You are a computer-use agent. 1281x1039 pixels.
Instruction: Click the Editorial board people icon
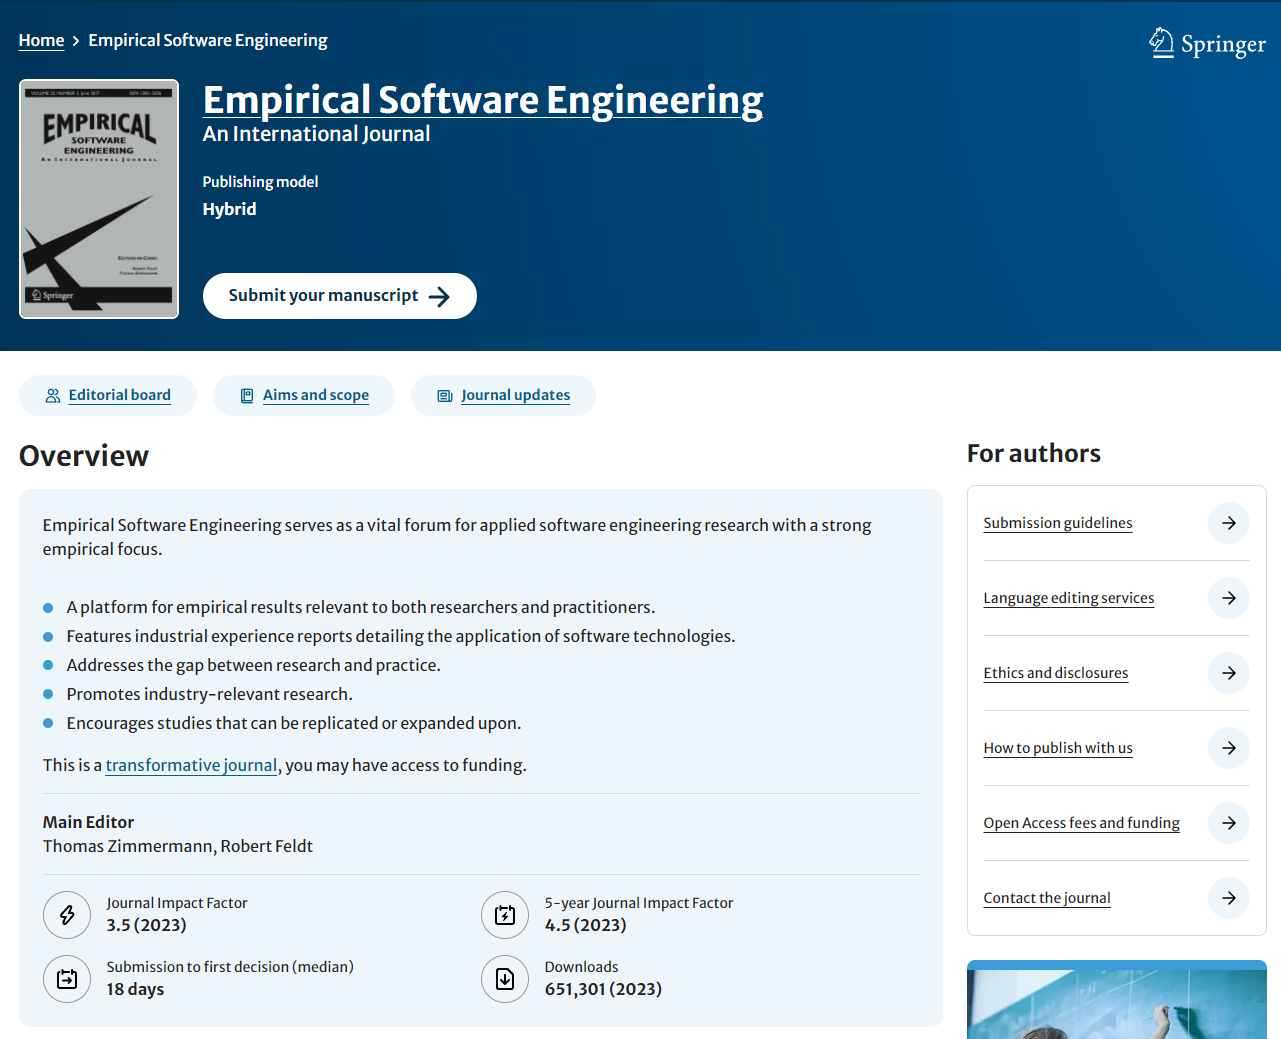tap(53, 396)
